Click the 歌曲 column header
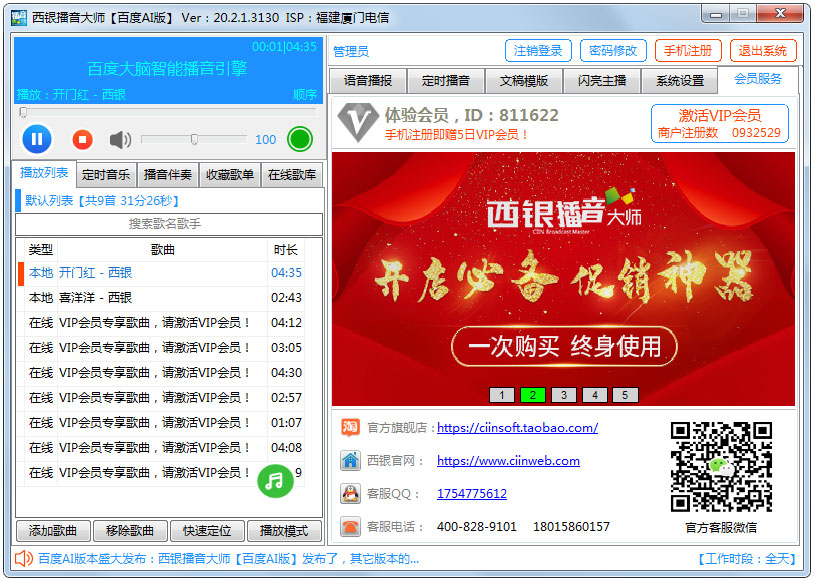 click(162, 250)
